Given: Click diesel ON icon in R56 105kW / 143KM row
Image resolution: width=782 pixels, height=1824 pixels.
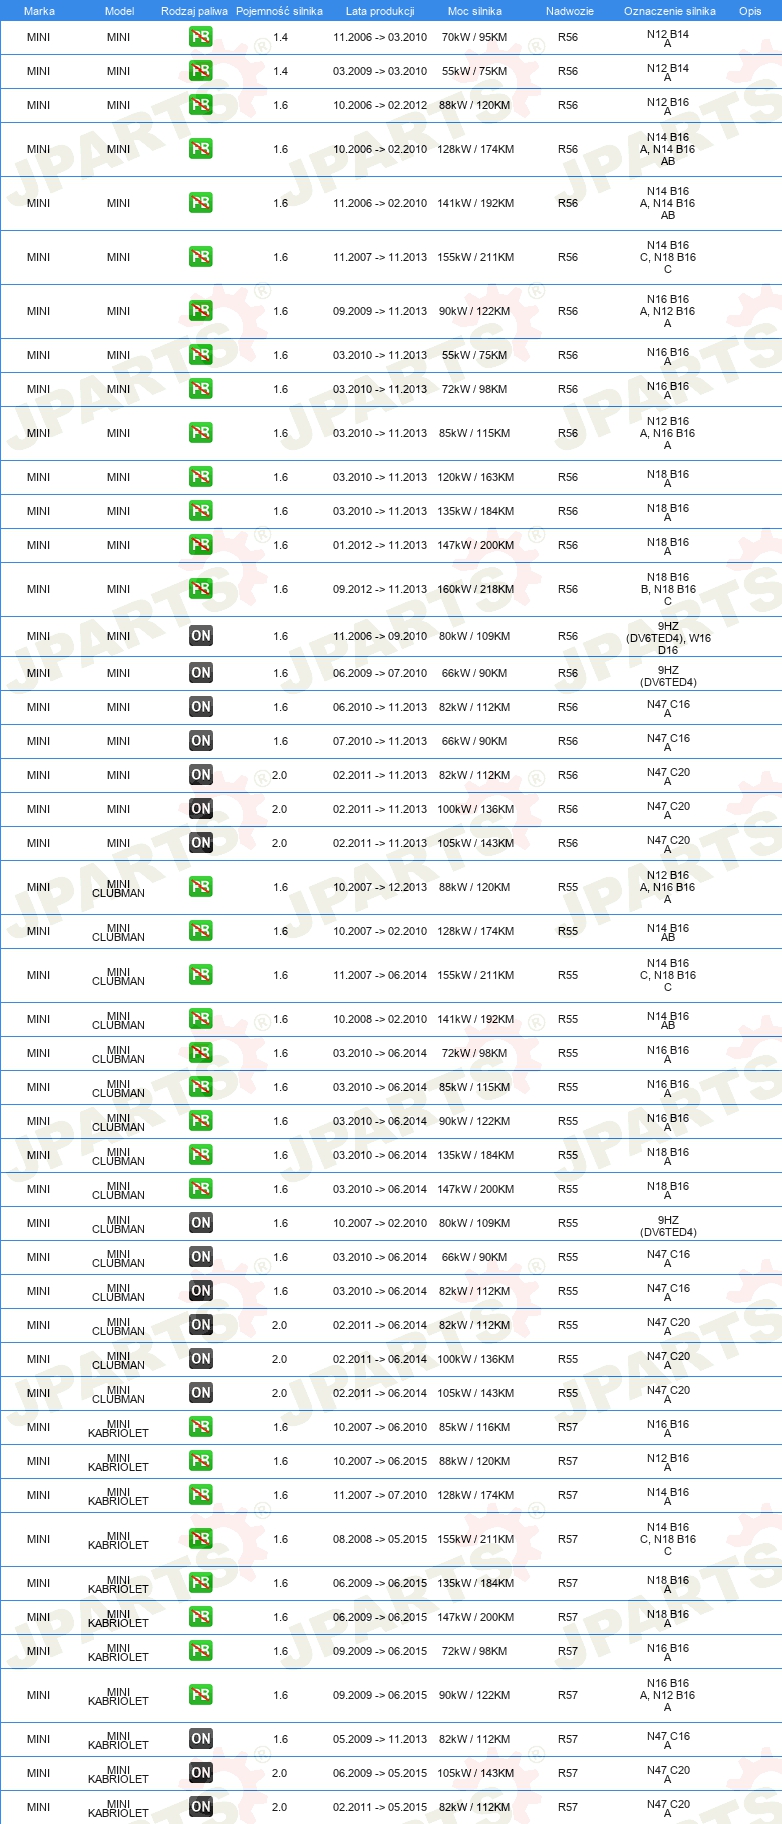Looking at the screenshot, I should [201, 843].
